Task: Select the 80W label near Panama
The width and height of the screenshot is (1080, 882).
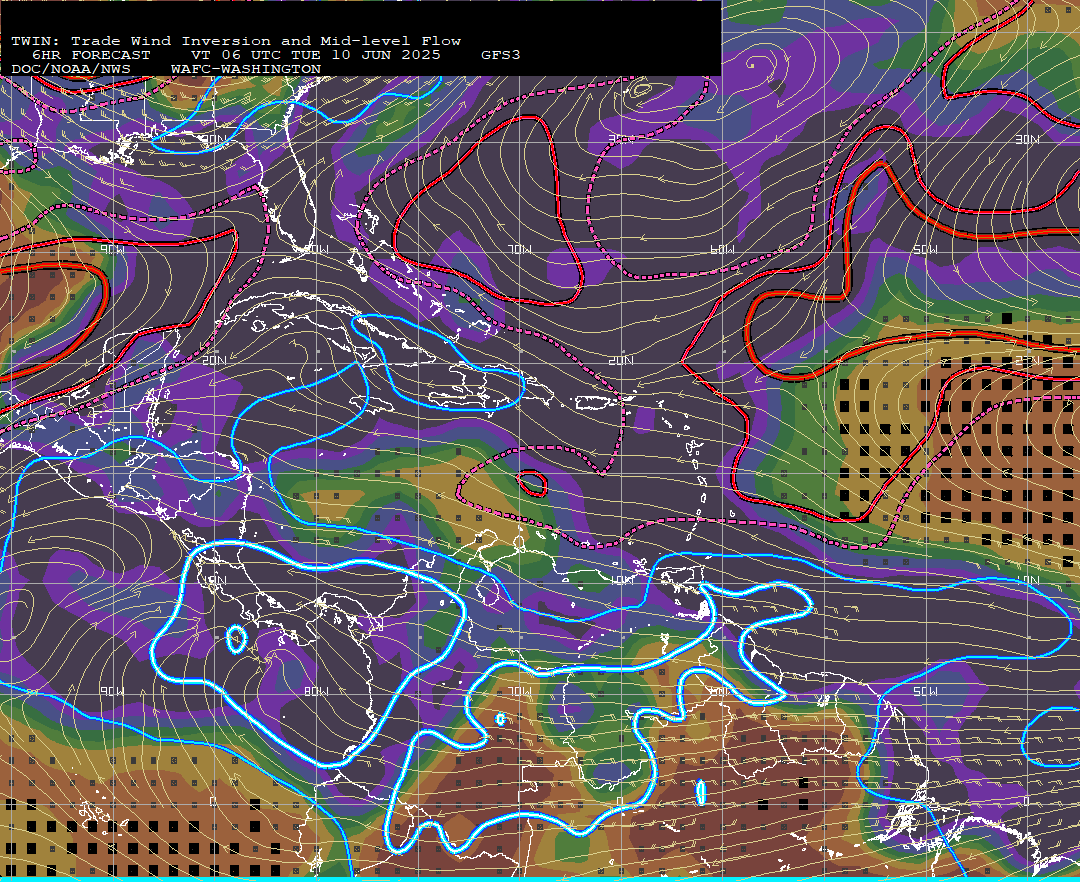Action: tap(316, 691)
